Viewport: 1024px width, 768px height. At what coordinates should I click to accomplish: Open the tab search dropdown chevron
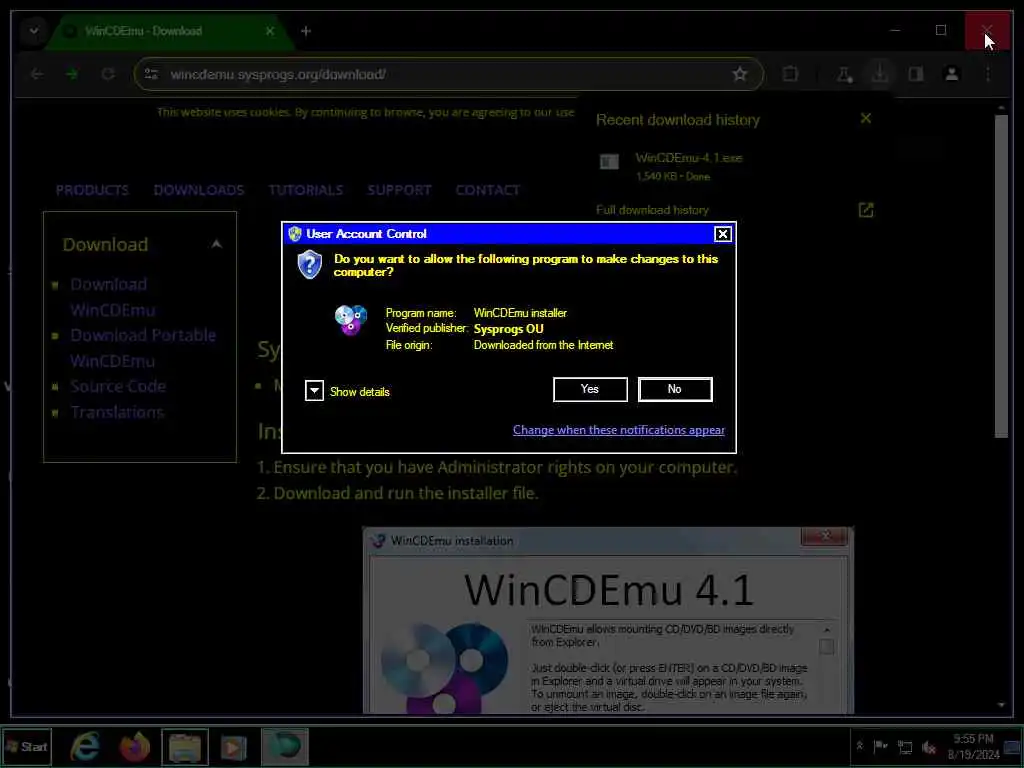point(33,31)
